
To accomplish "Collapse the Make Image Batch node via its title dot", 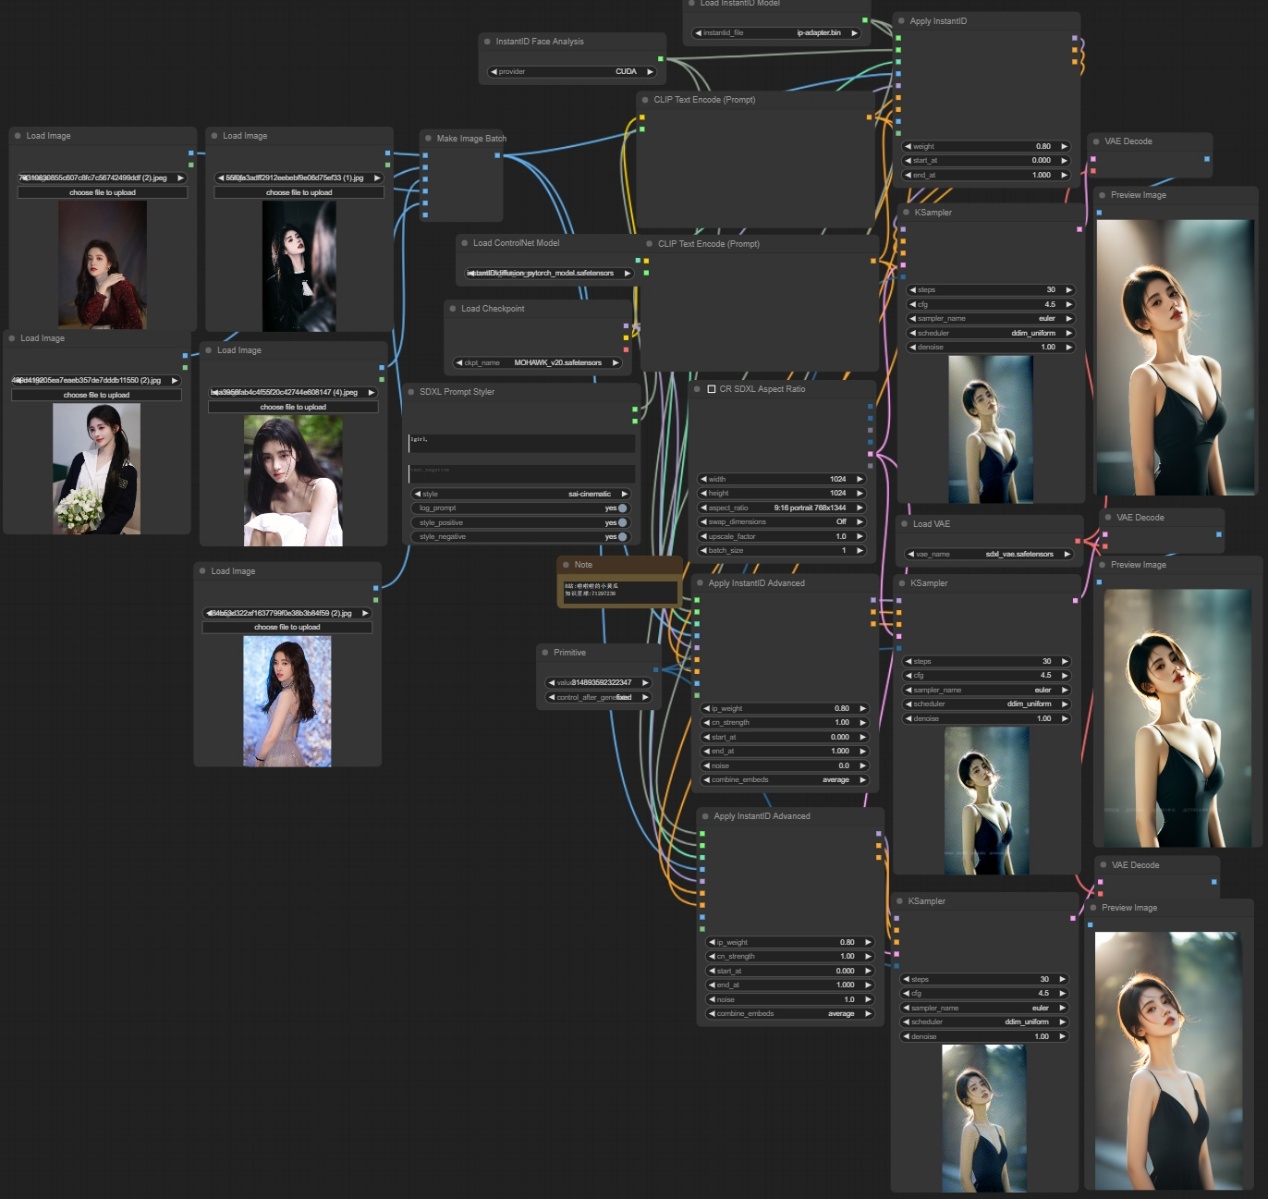I will click(x=427, y=139).
